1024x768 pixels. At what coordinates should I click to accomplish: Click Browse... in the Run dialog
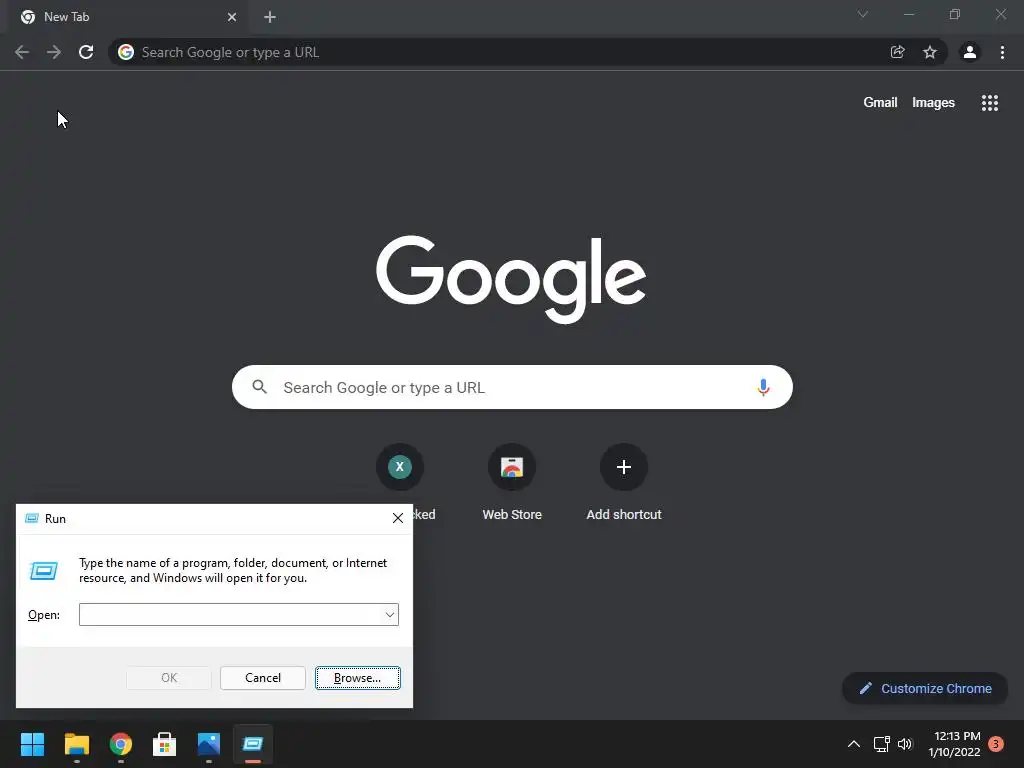[x=357, y=678]
